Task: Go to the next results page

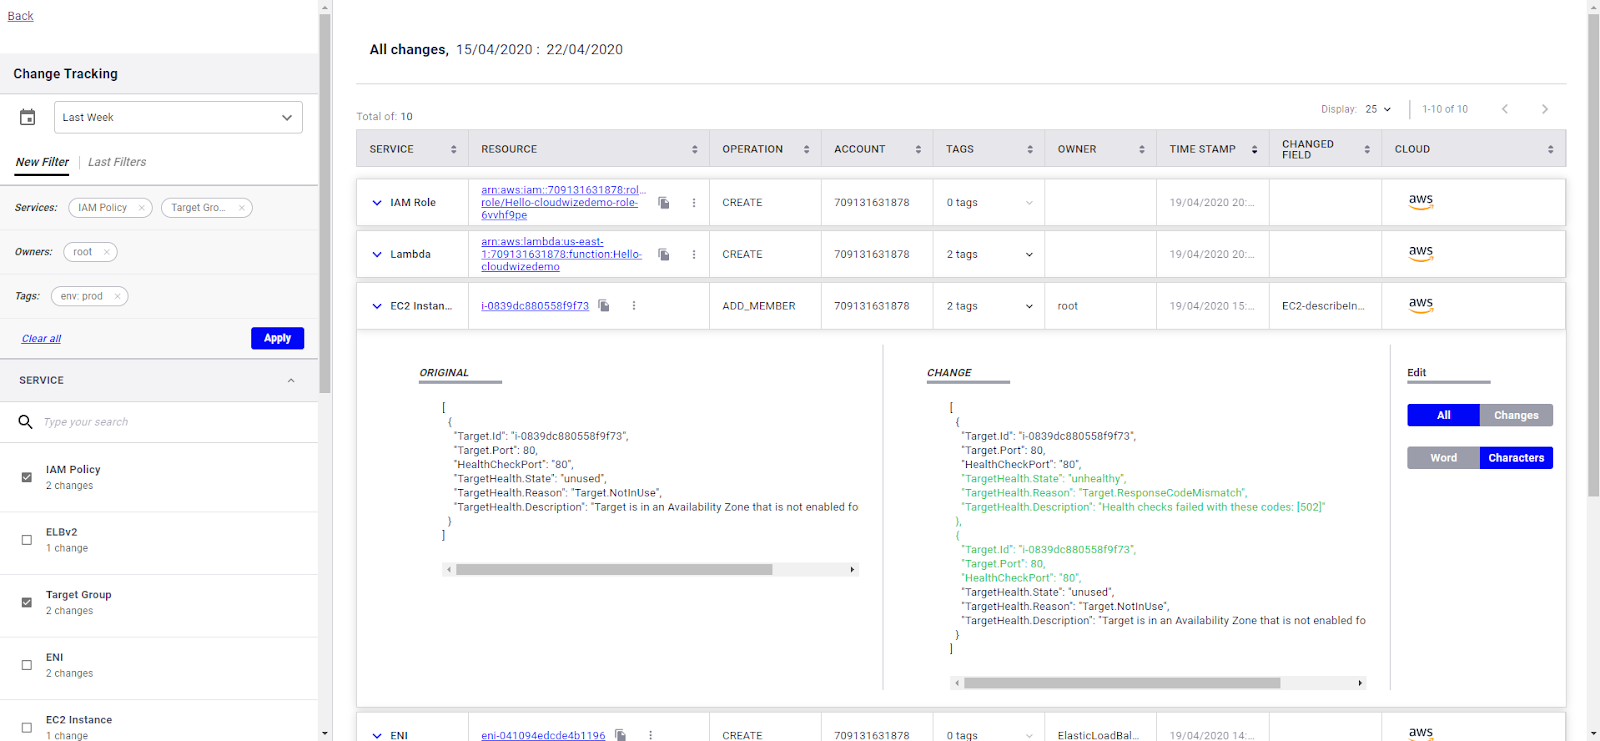Action: point(1545,109)
